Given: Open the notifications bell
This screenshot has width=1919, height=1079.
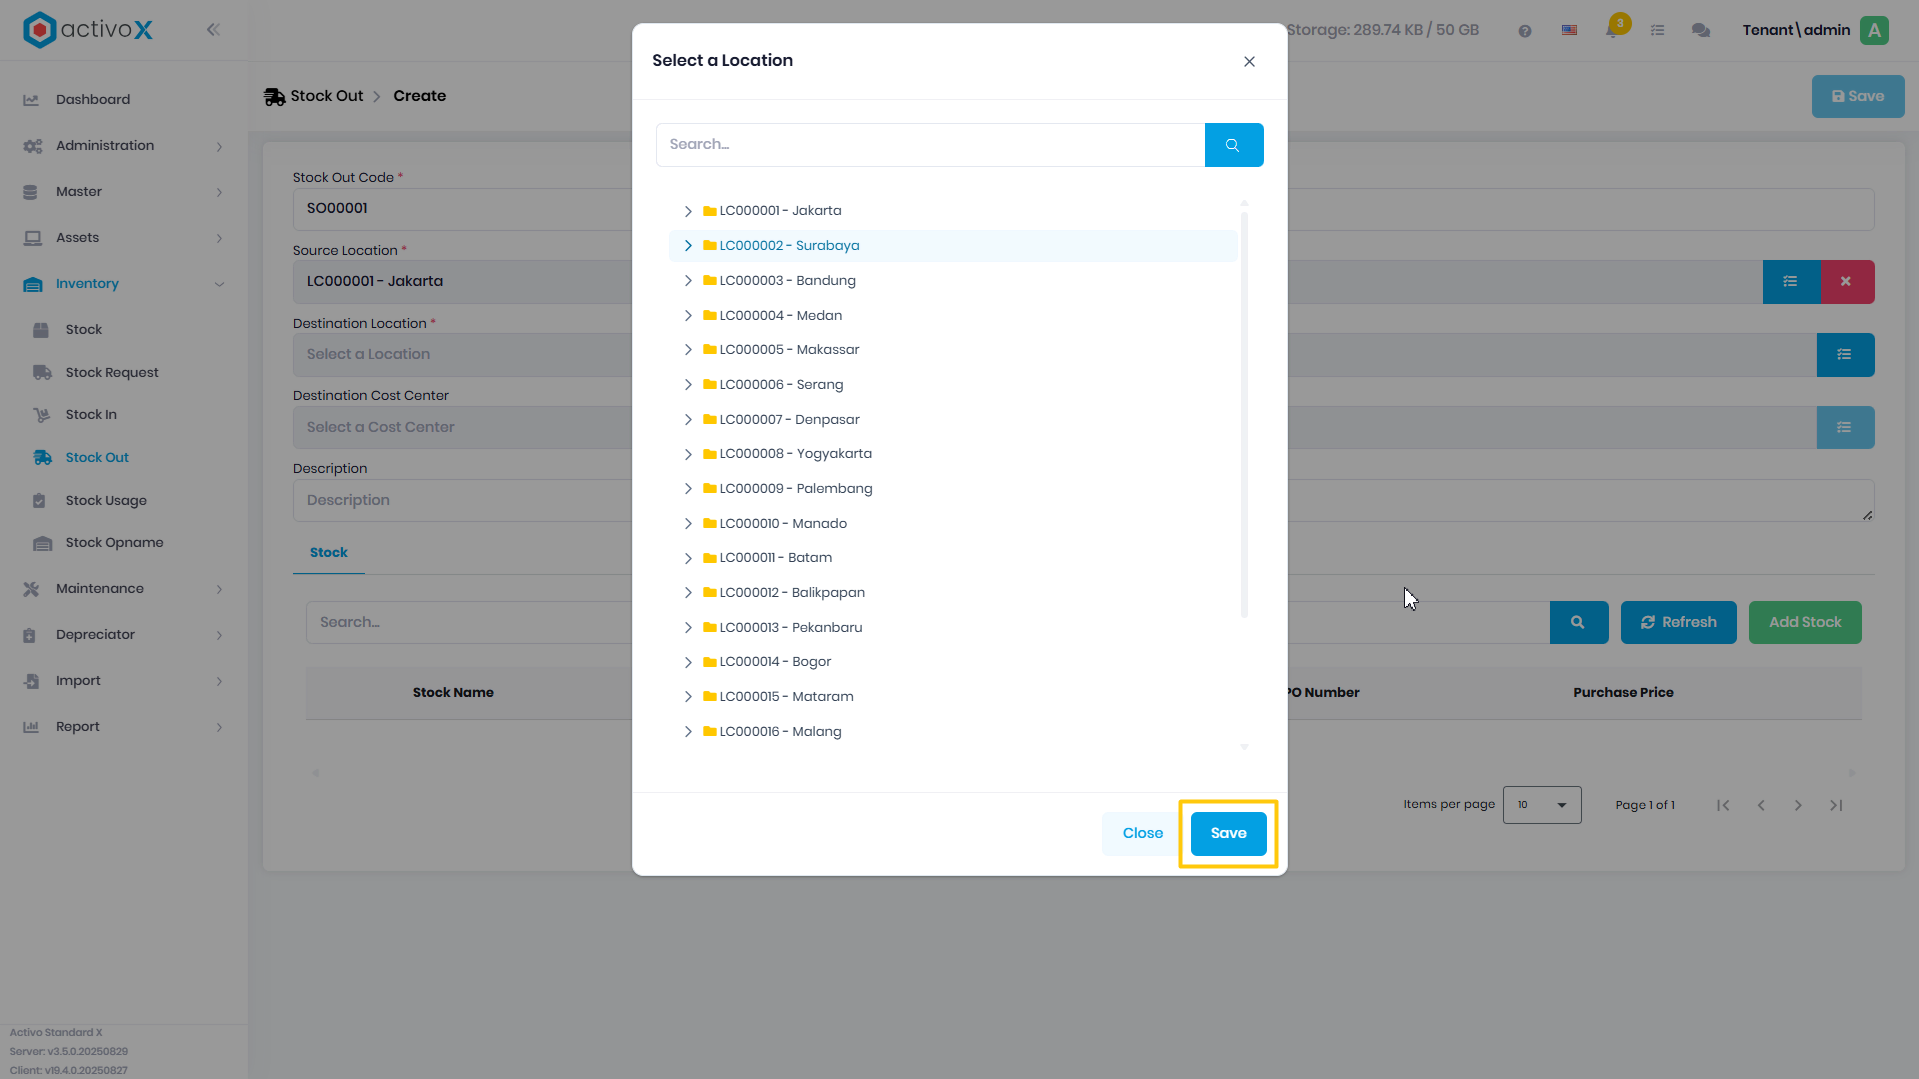Looking at the screenshot, I should coord(1612,31).
